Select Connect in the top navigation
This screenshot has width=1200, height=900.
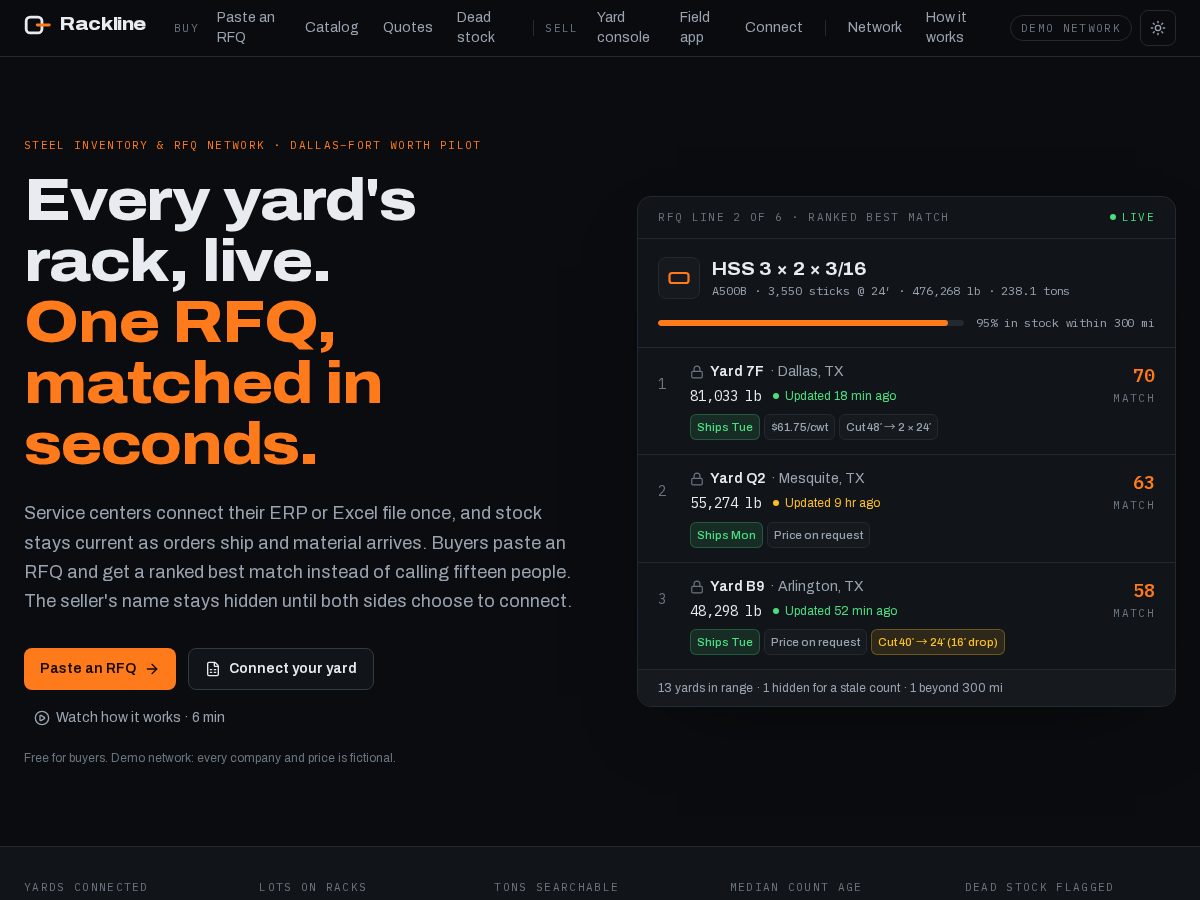(x=774, y=27)
